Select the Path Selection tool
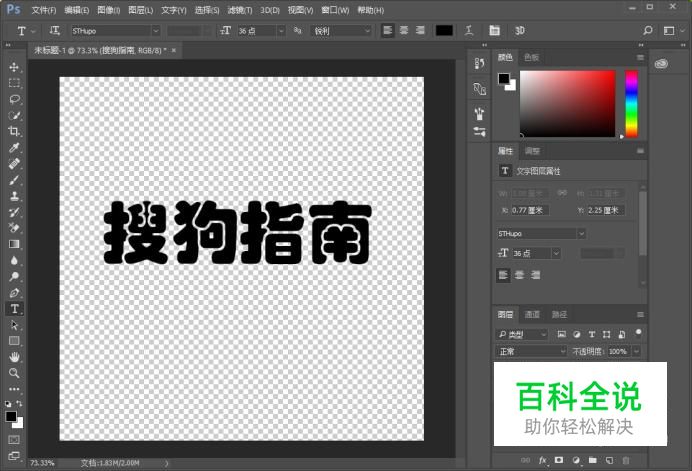Screen dimensions: 692x471 [14, 325]
